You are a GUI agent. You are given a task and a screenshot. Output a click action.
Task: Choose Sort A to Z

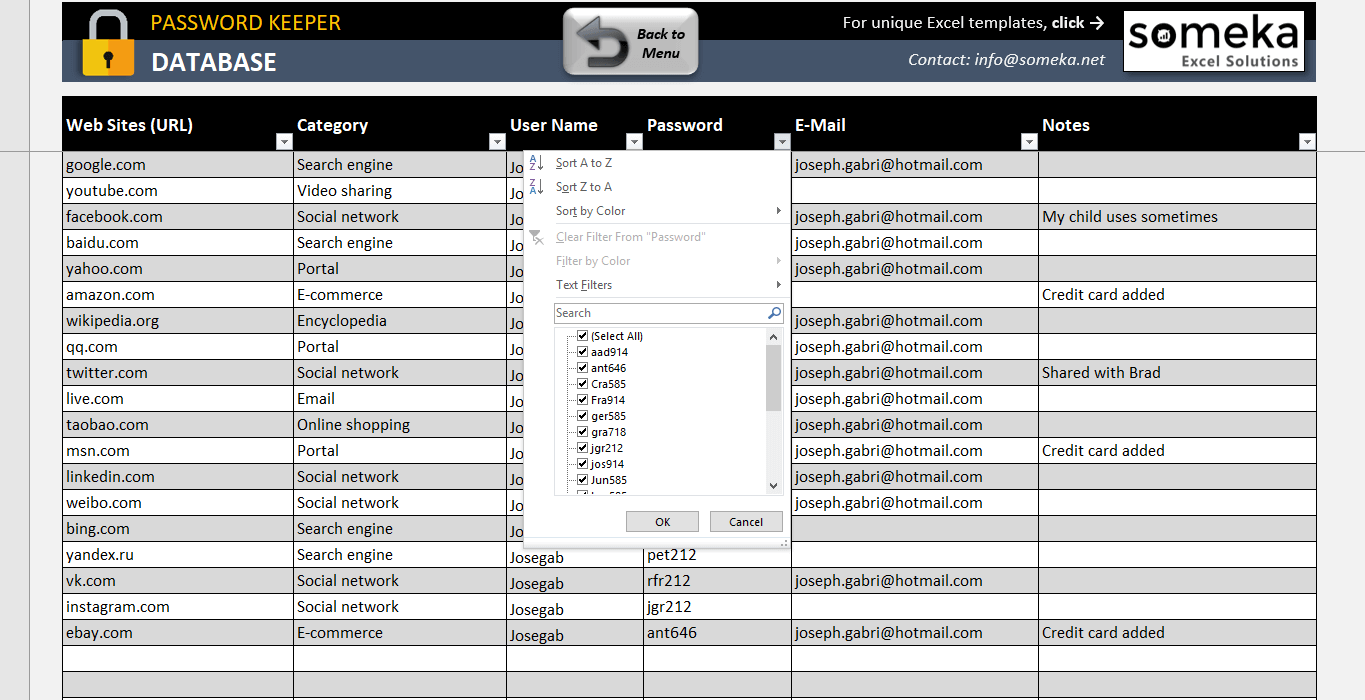(x=584, y=163)
